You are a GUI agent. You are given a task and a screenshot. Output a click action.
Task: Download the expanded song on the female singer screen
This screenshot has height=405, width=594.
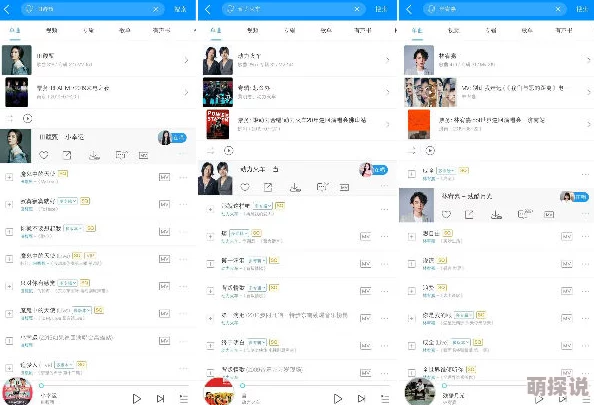point(94,155)
